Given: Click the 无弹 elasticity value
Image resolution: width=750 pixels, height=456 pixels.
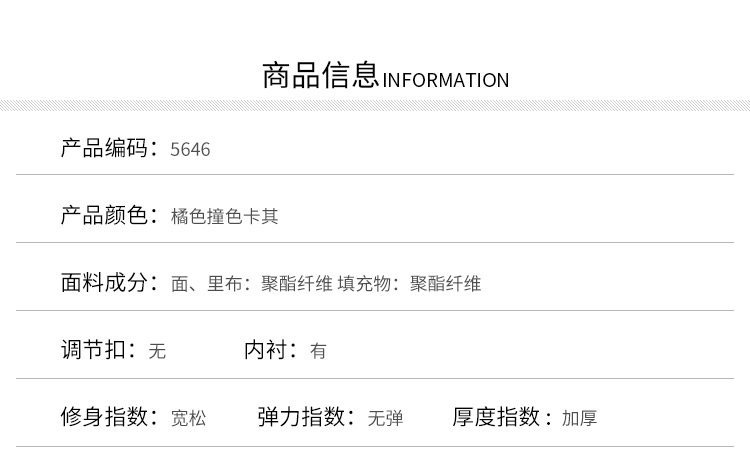Looking at the screenshot, I should pos(385,418).
